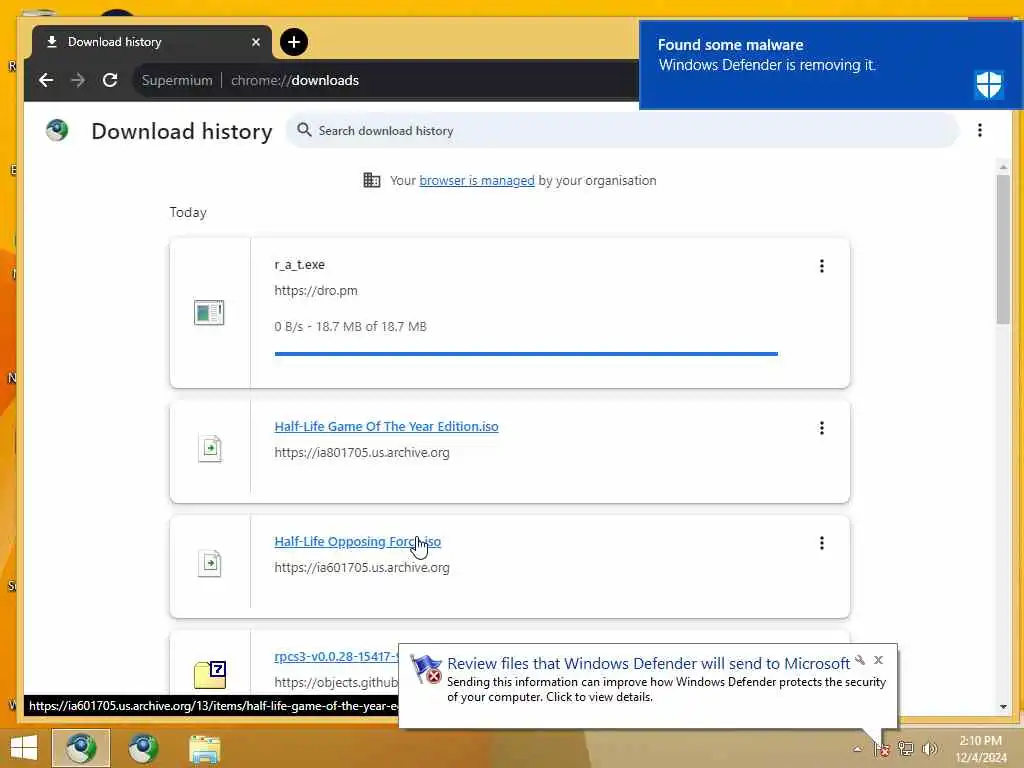The width and height of the screenshot is (1024, 768).
Task: Open more actions for r_a_t.exe
Action: pos(822,266)
